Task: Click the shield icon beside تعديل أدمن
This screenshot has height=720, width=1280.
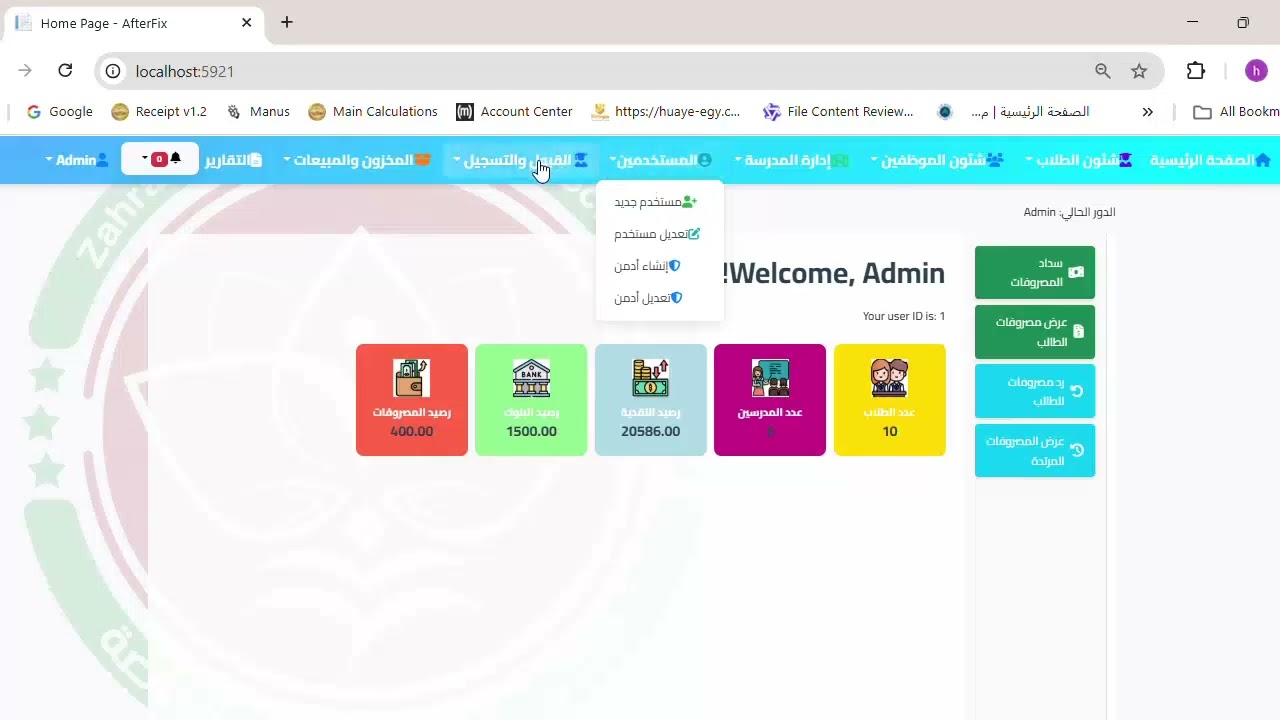Action: (x=677, y=298)
